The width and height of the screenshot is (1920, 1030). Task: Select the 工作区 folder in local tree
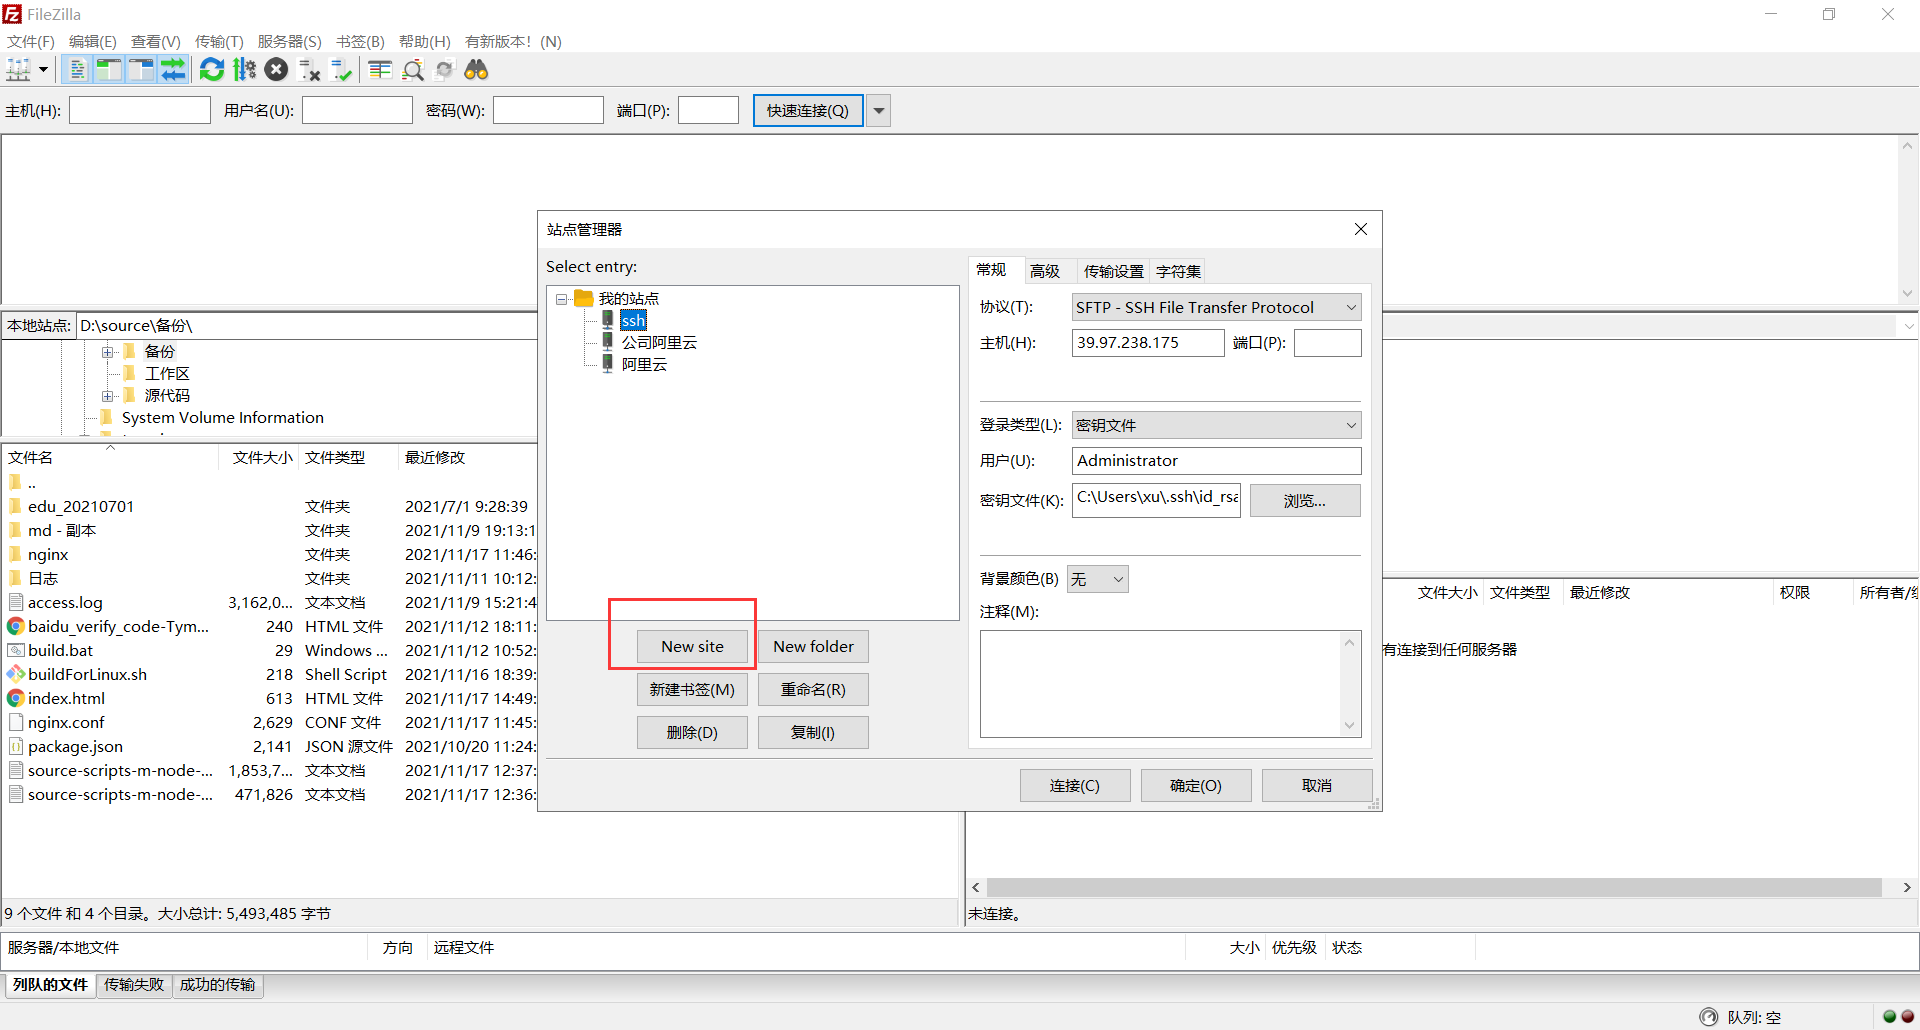[x=166, y=374]
